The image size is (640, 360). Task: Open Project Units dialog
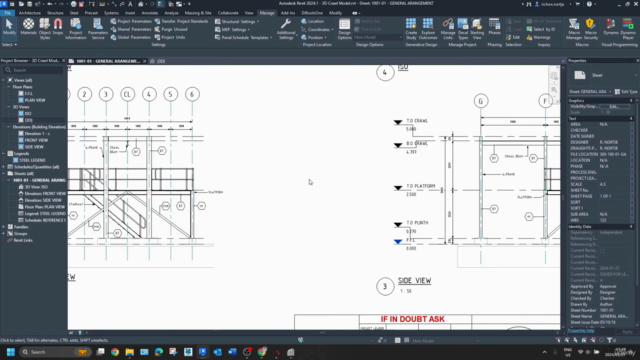point(170,37)
